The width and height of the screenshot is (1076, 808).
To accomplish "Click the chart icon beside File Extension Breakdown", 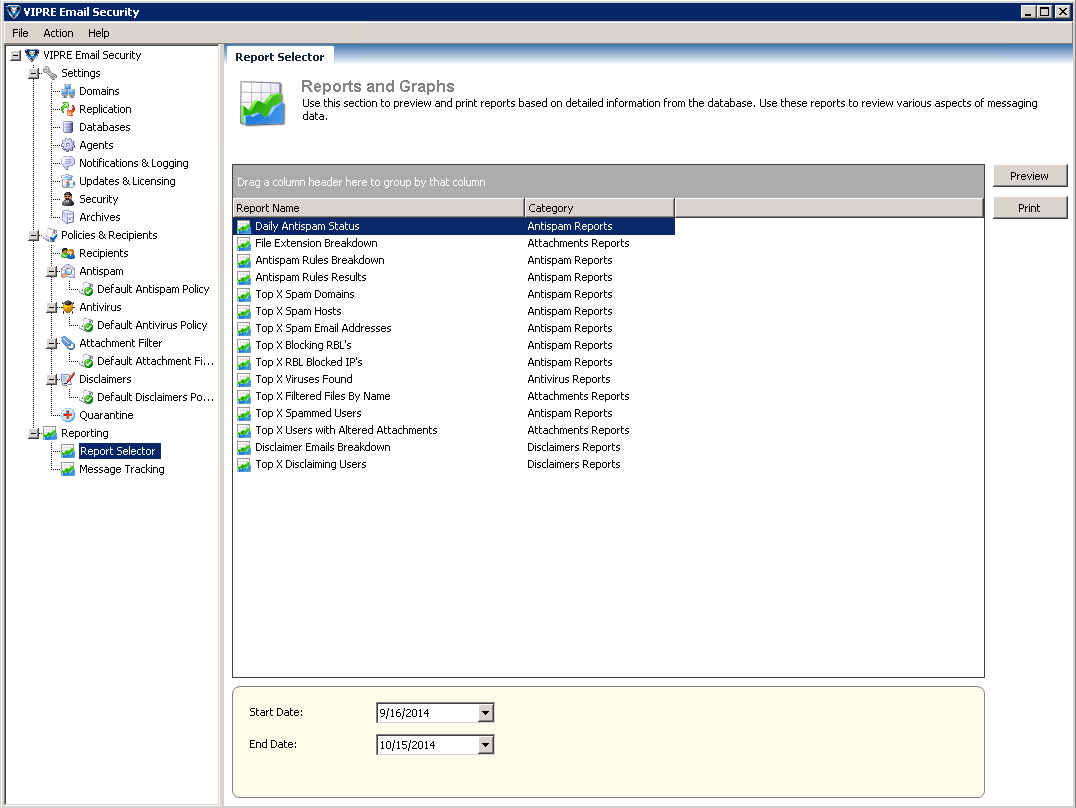I will pos(244,244).
